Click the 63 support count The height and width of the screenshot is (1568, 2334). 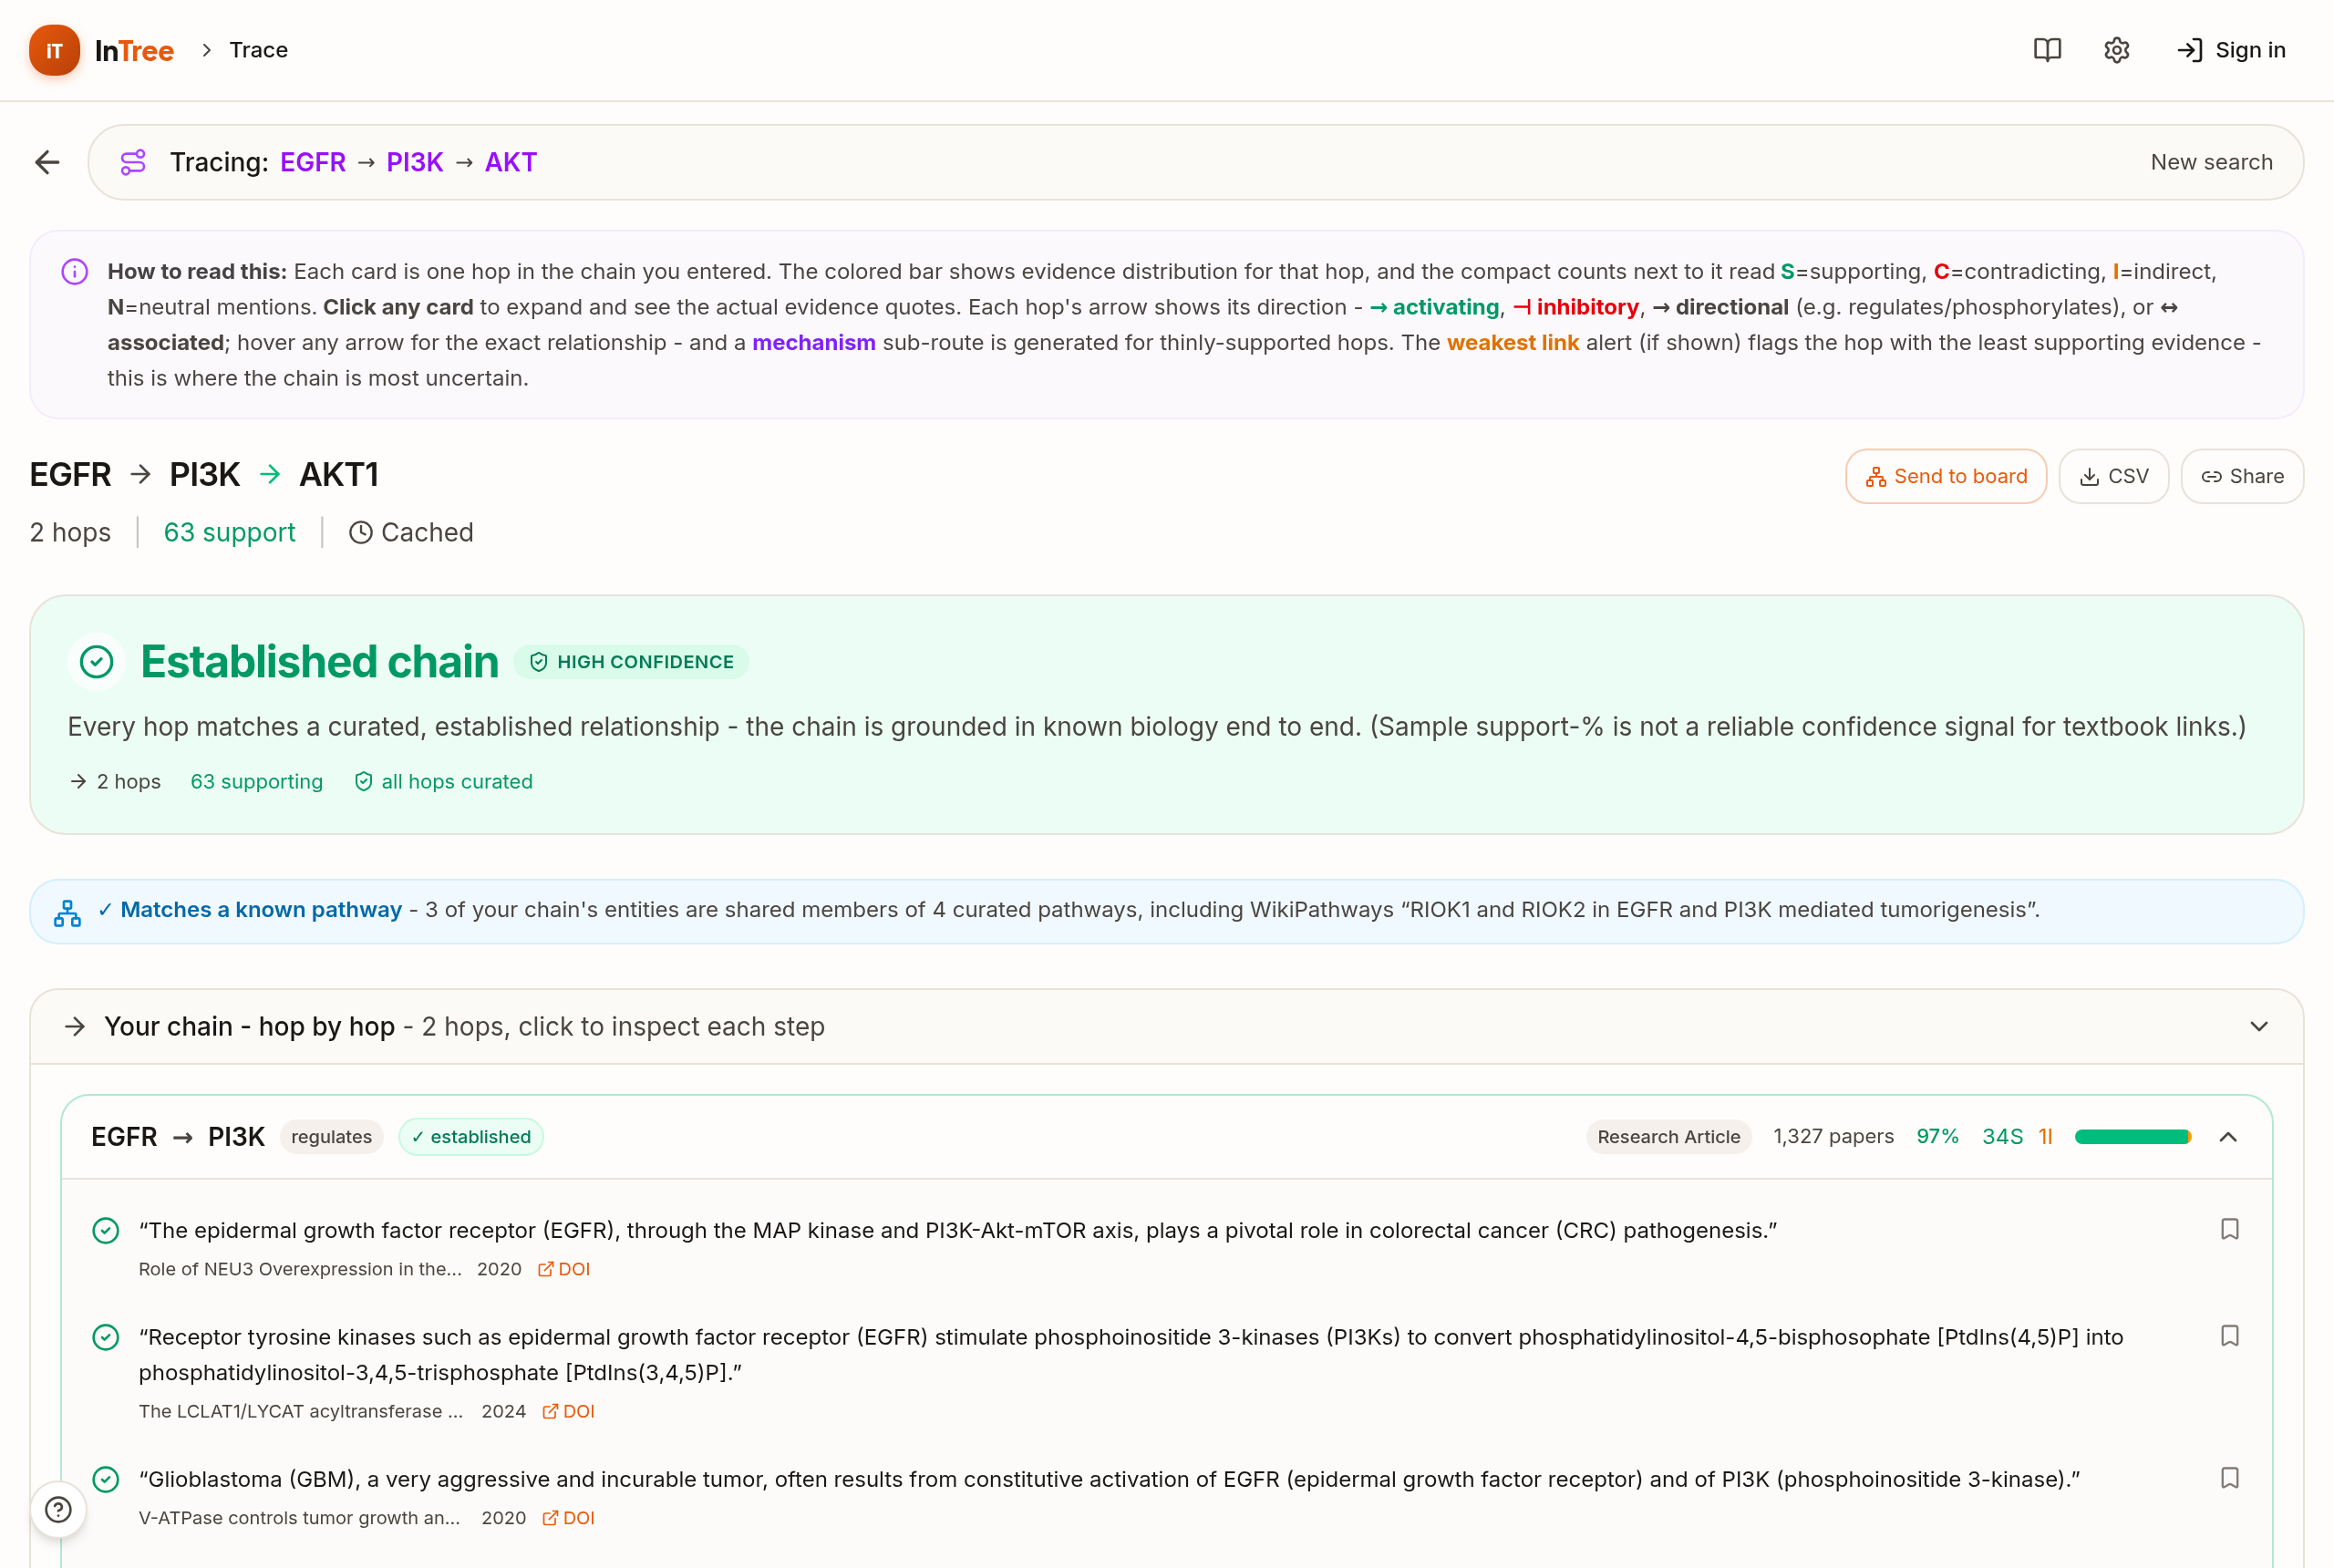tap(229, 532)
